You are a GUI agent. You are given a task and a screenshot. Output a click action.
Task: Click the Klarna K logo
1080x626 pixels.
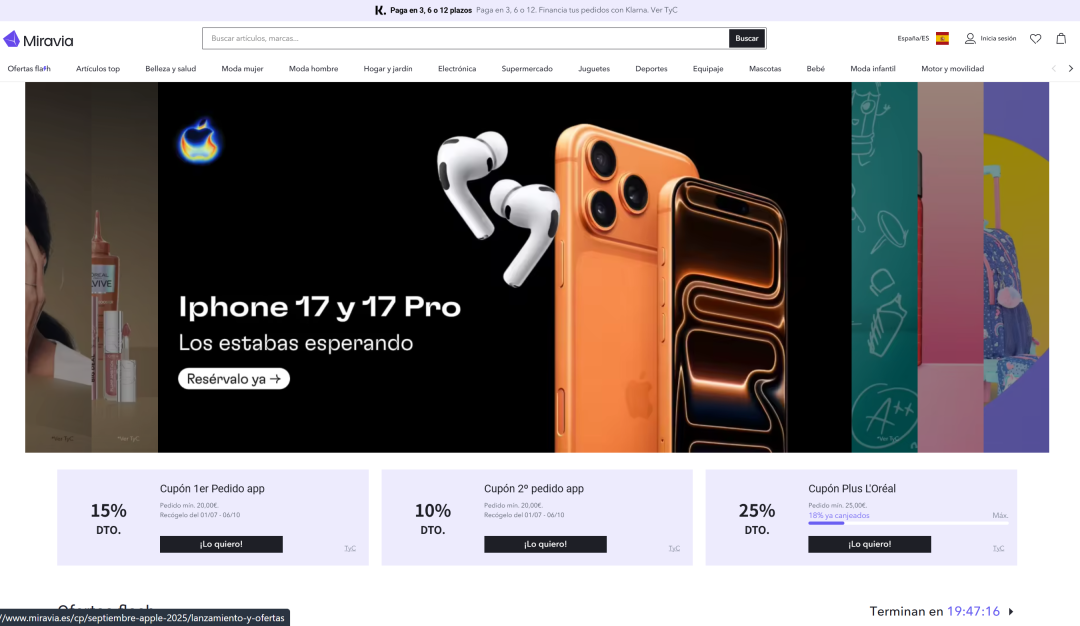coord(380,10)
